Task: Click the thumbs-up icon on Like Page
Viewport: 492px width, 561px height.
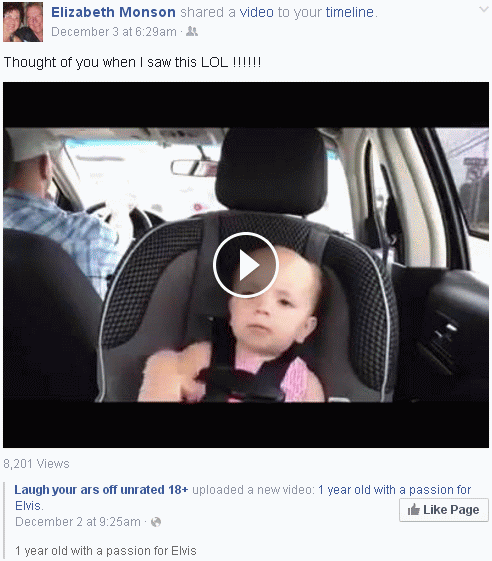Action: click(x=414, y=509)
